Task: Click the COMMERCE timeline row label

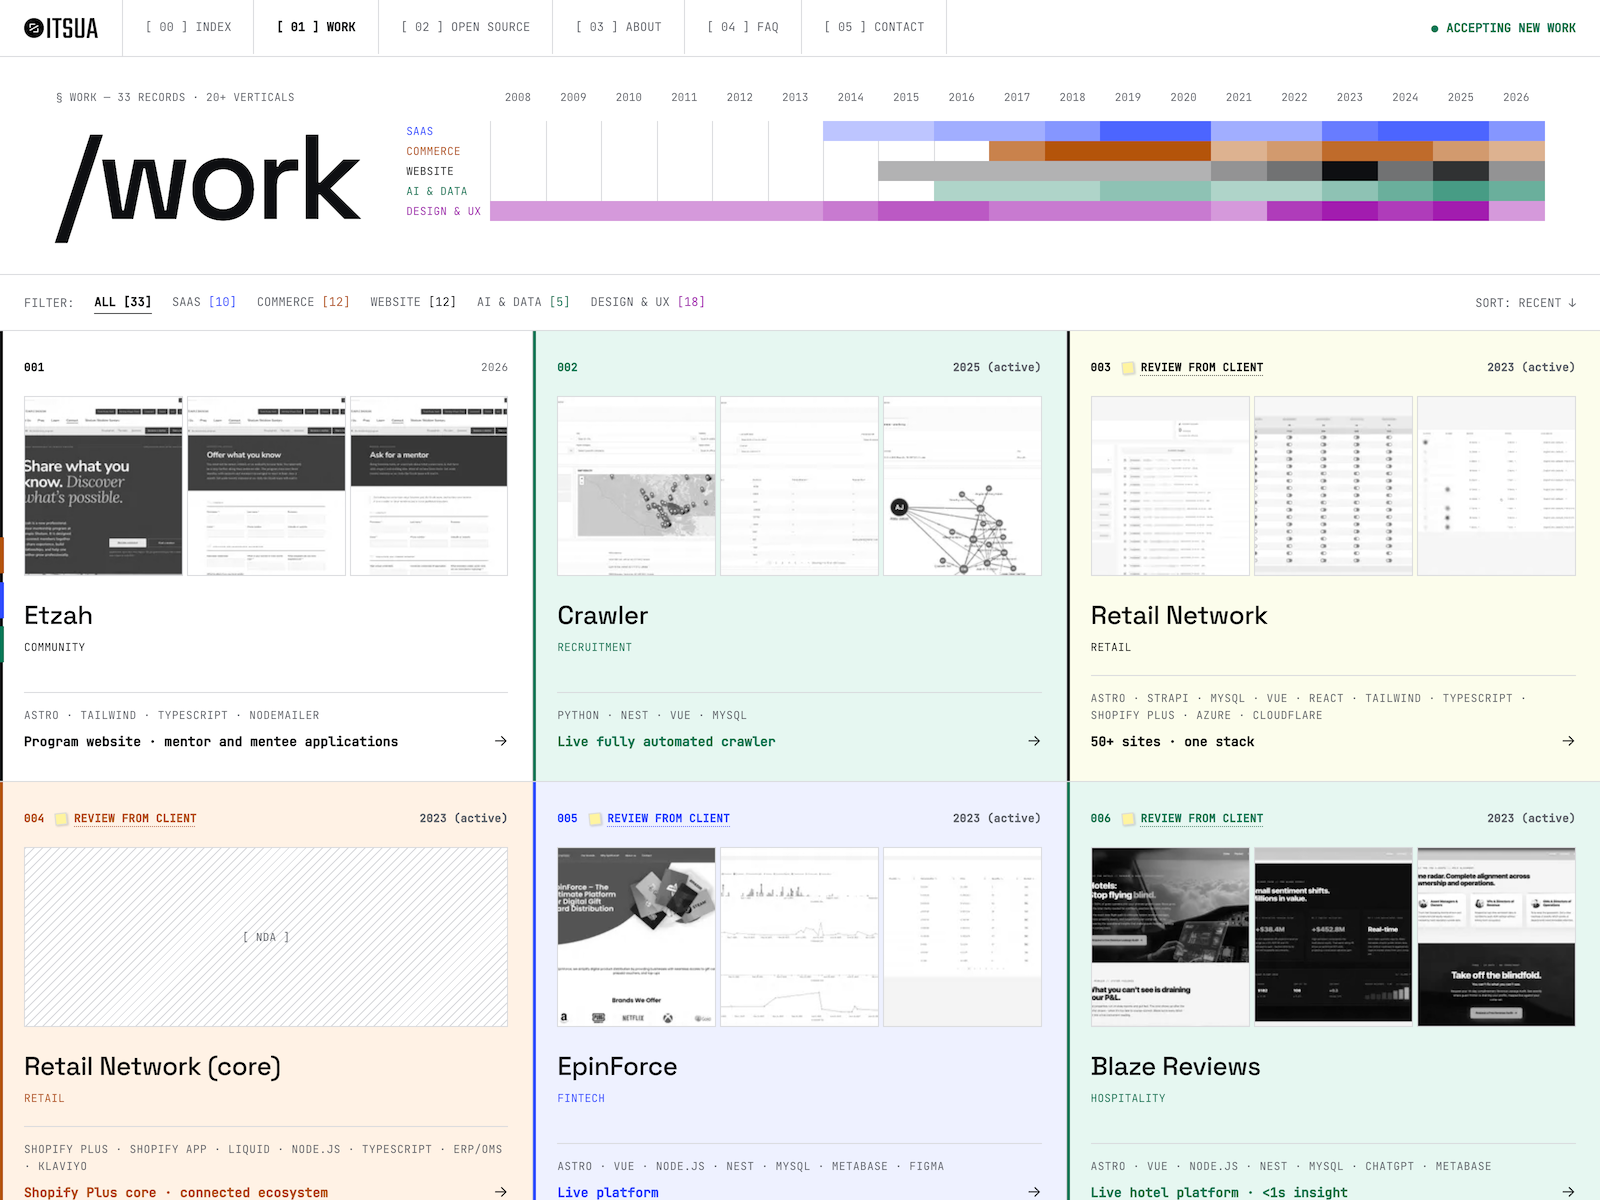Action: coord(433,152)
